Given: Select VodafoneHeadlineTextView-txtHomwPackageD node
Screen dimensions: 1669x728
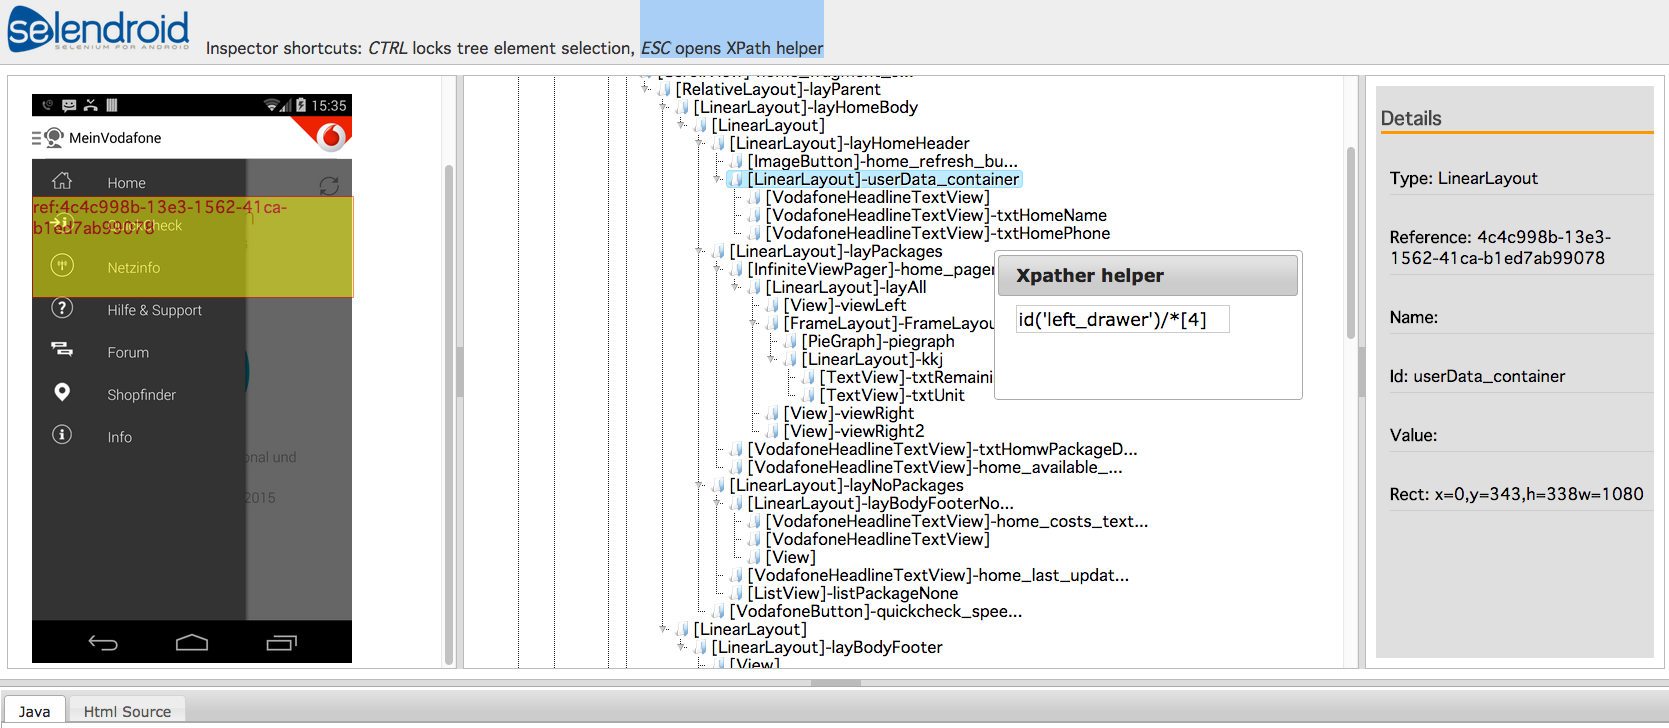Looking at the screenshot, I should (x=943, y=449).
